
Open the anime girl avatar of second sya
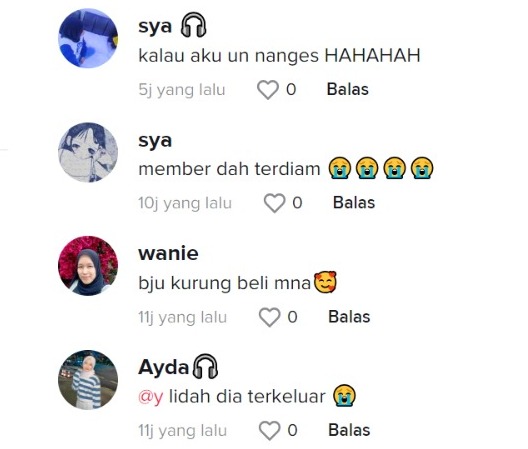coord(88,152)
